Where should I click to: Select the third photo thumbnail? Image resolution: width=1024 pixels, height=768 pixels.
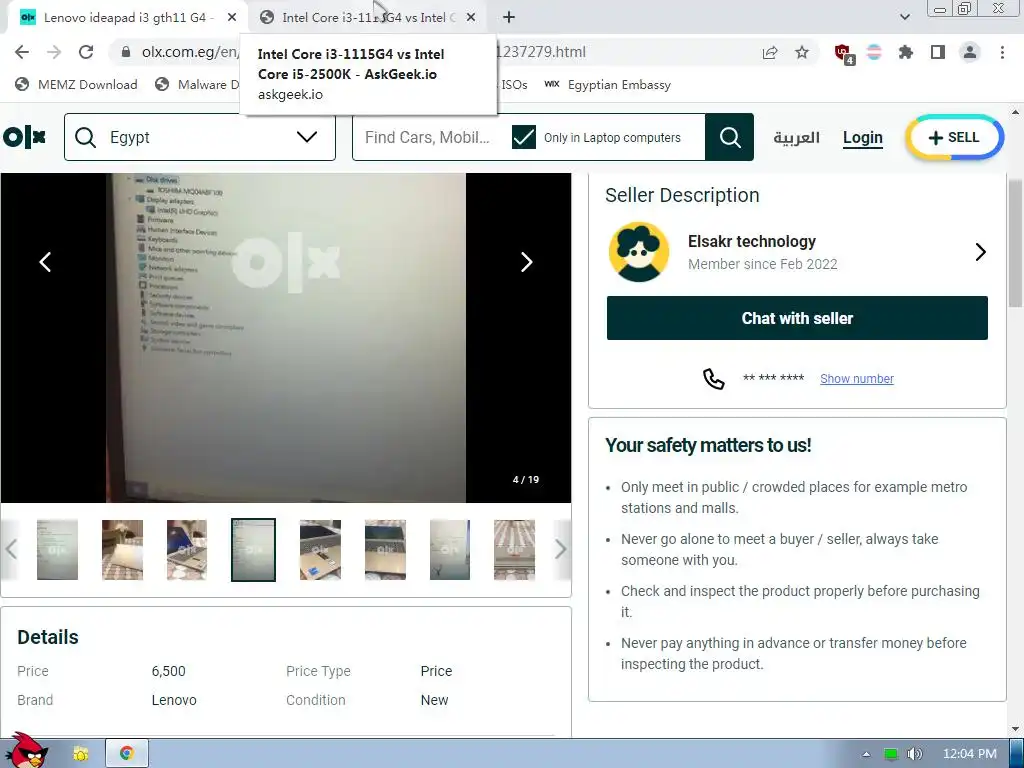[x=187, y=549]
